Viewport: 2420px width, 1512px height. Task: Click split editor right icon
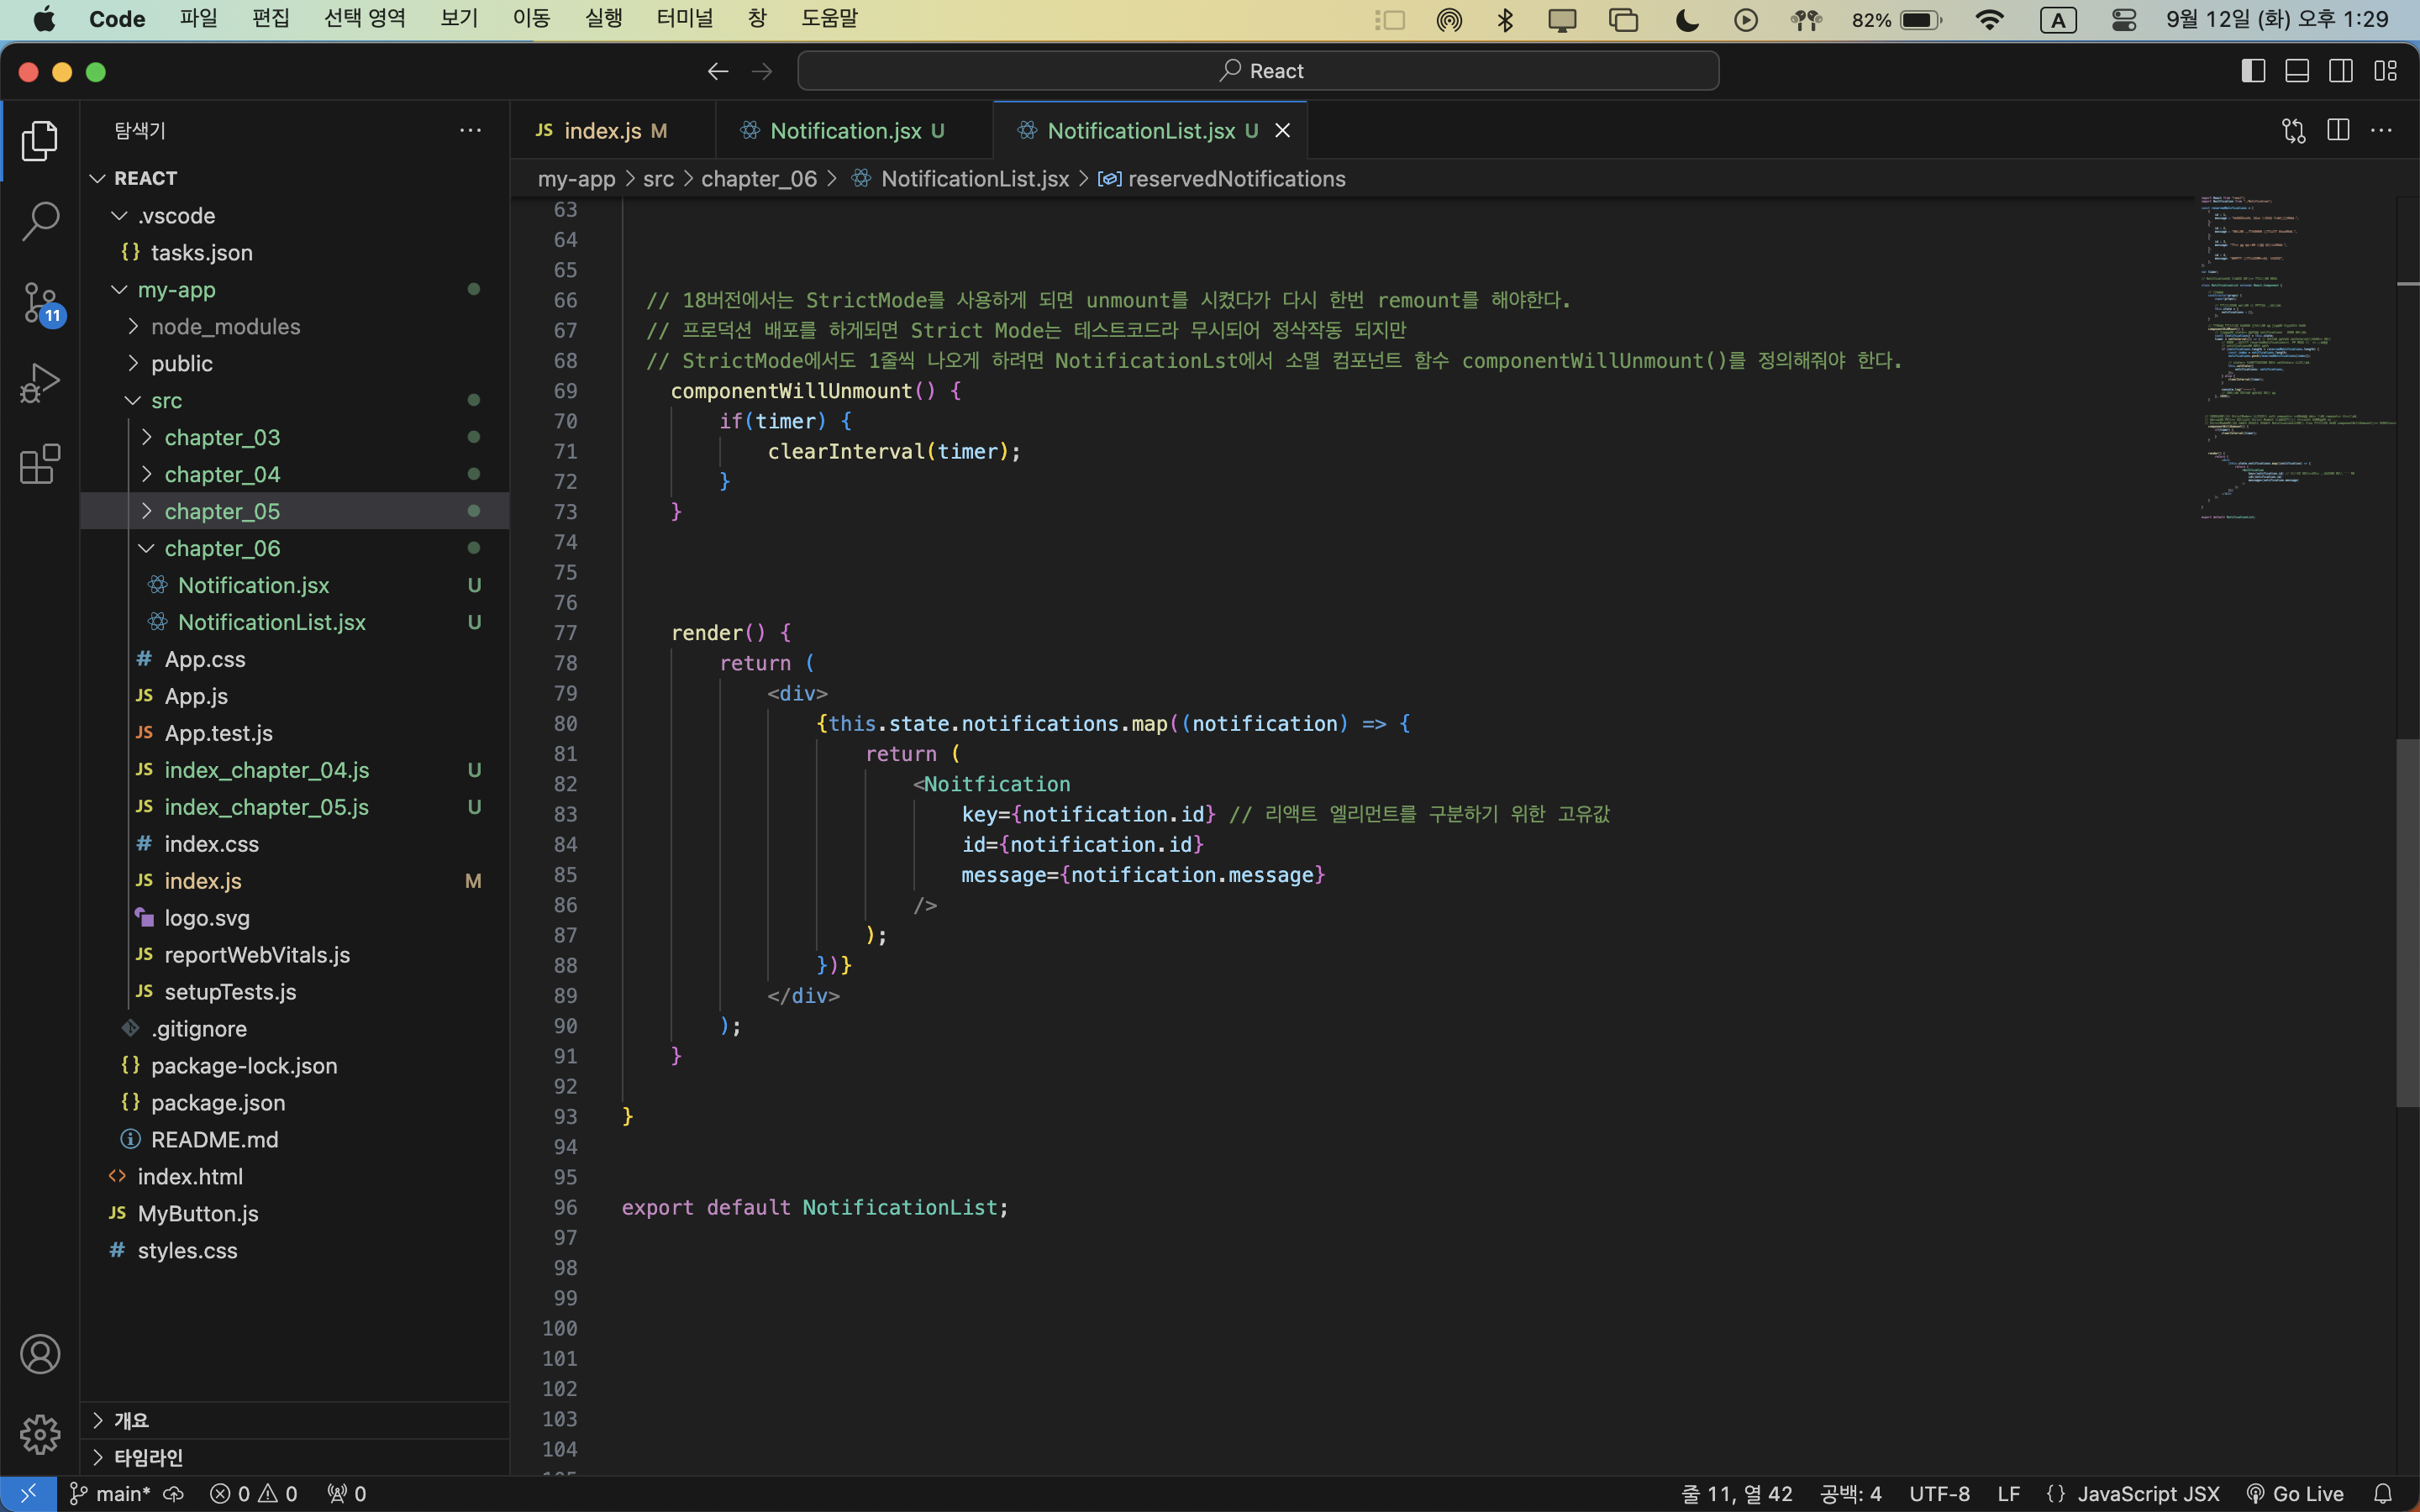[x=2338, y=130]
